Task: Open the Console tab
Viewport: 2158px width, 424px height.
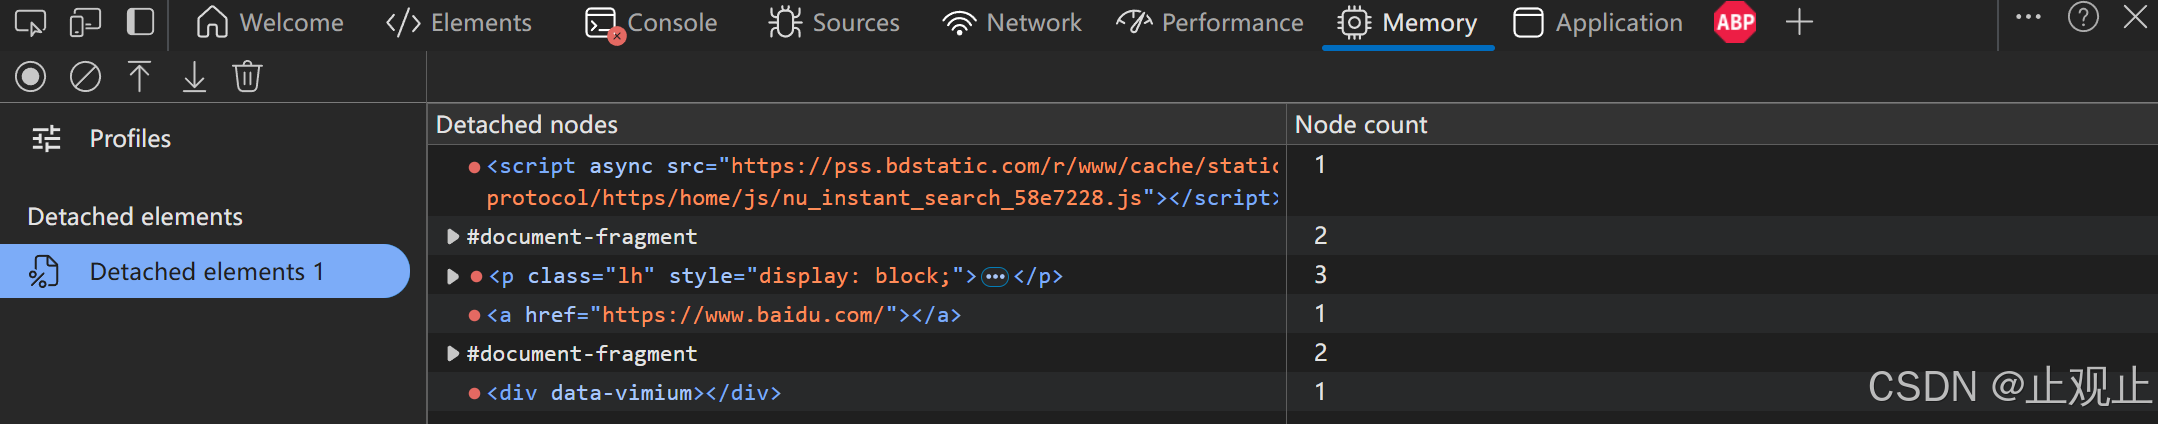Action: click(651, 22)
